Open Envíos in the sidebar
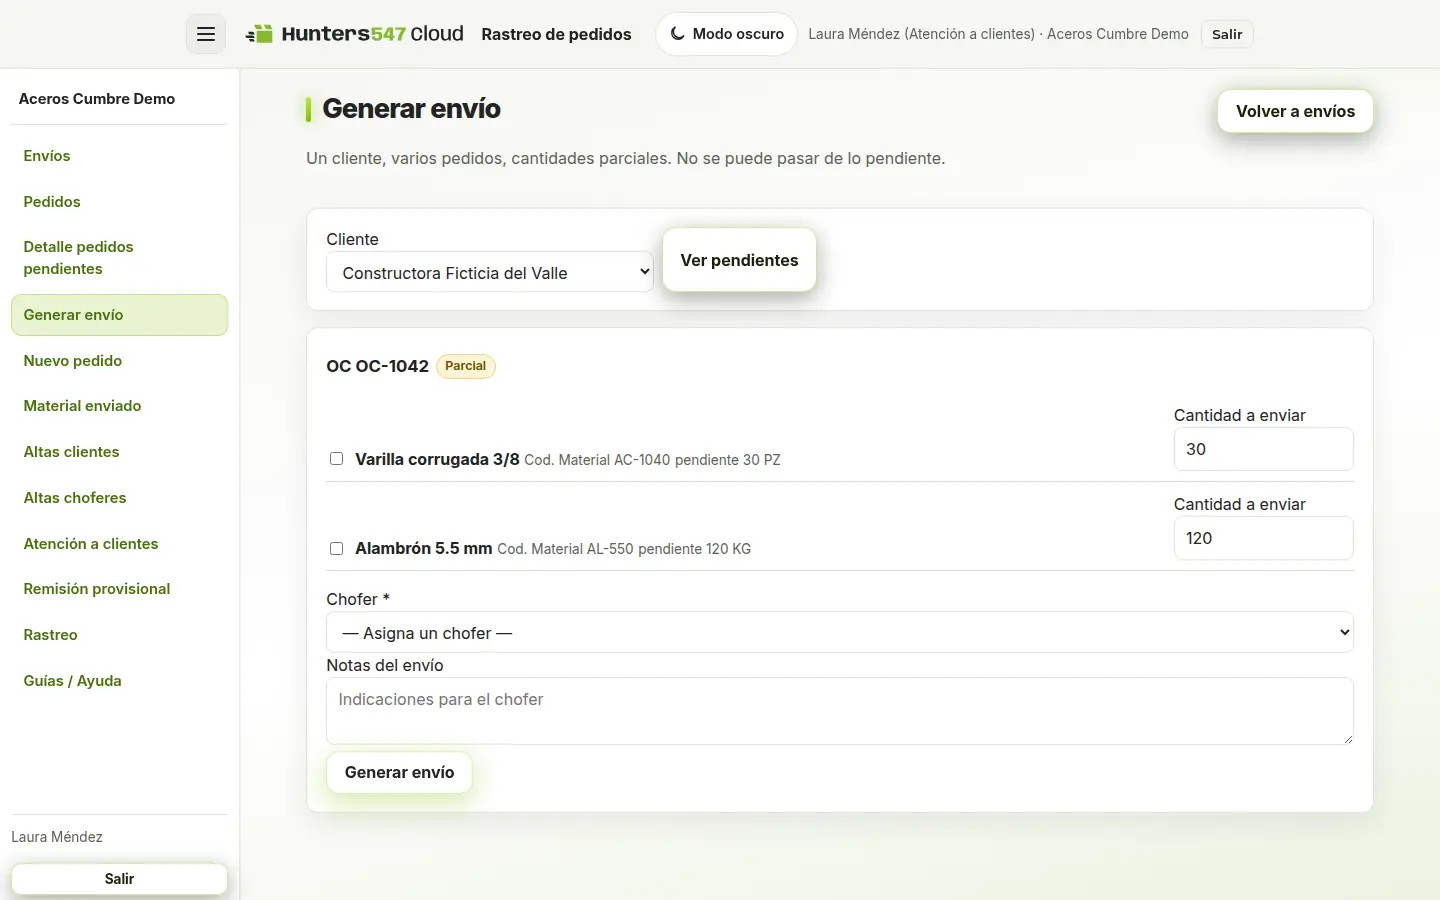 click(x=119, y=156)
